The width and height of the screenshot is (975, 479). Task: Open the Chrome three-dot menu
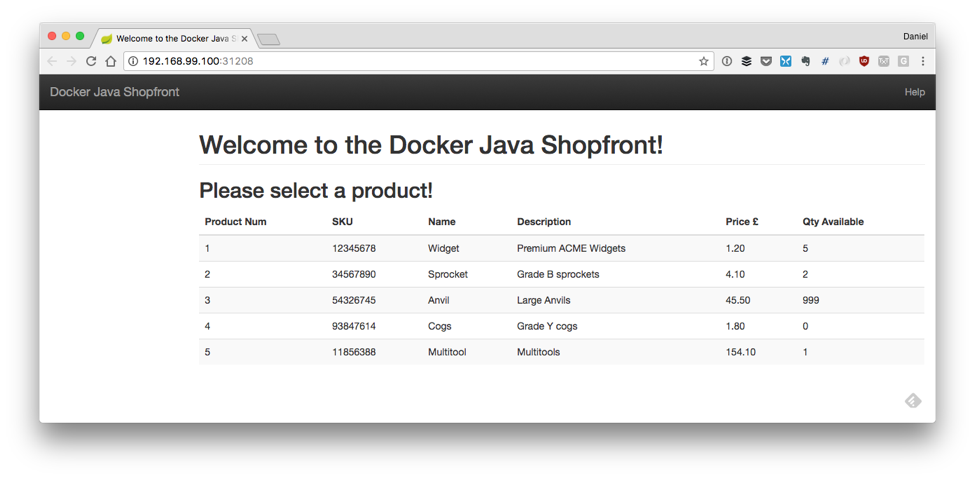[922, 61]
